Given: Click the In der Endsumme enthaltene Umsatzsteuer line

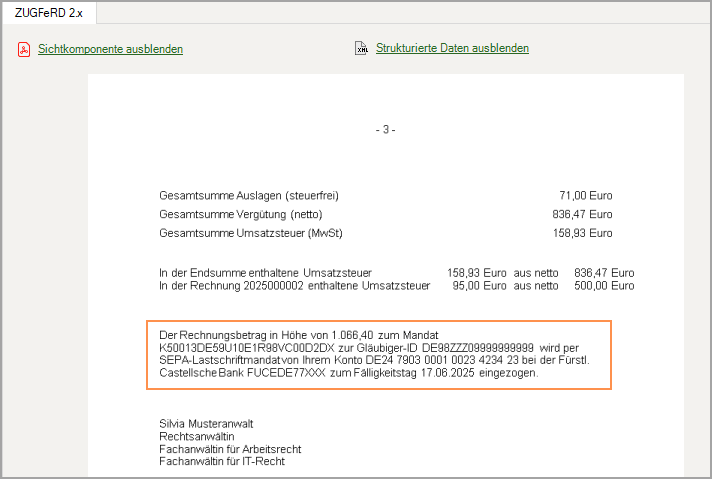Looking at the screenshot, I should (x=265, y=272).
